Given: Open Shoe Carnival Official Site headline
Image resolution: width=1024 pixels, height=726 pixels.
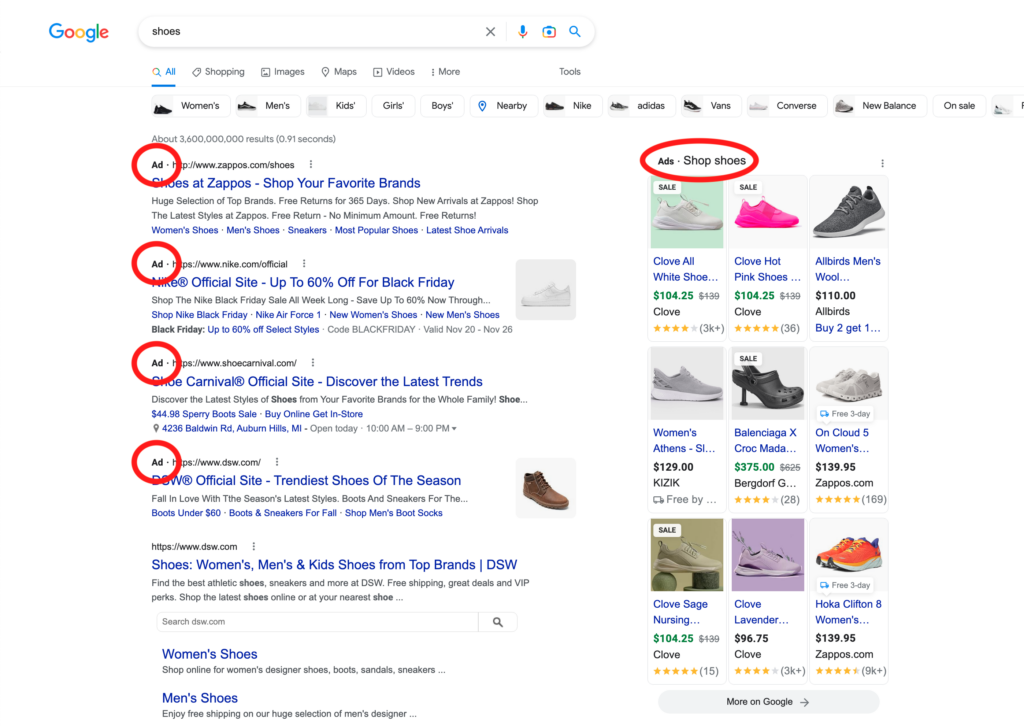Looking at the screenshot, I should coord(317,381).
